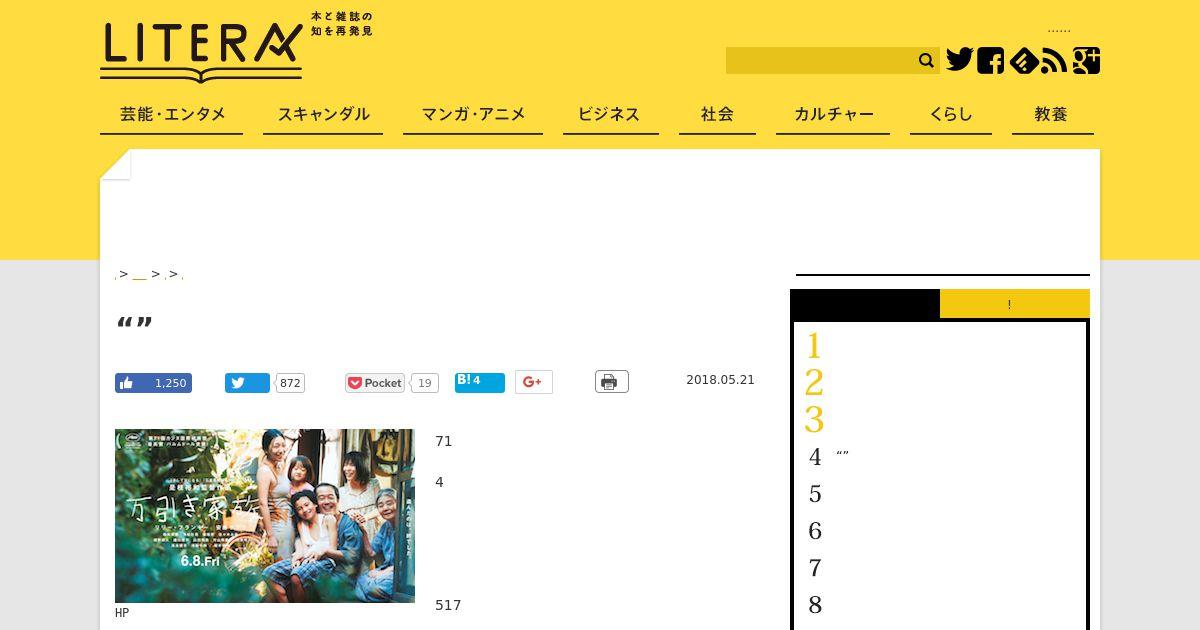The width and height of the screenshot is (1200, 630).
Task: Click the Twitter tweet share button
Action: [247, 383]
